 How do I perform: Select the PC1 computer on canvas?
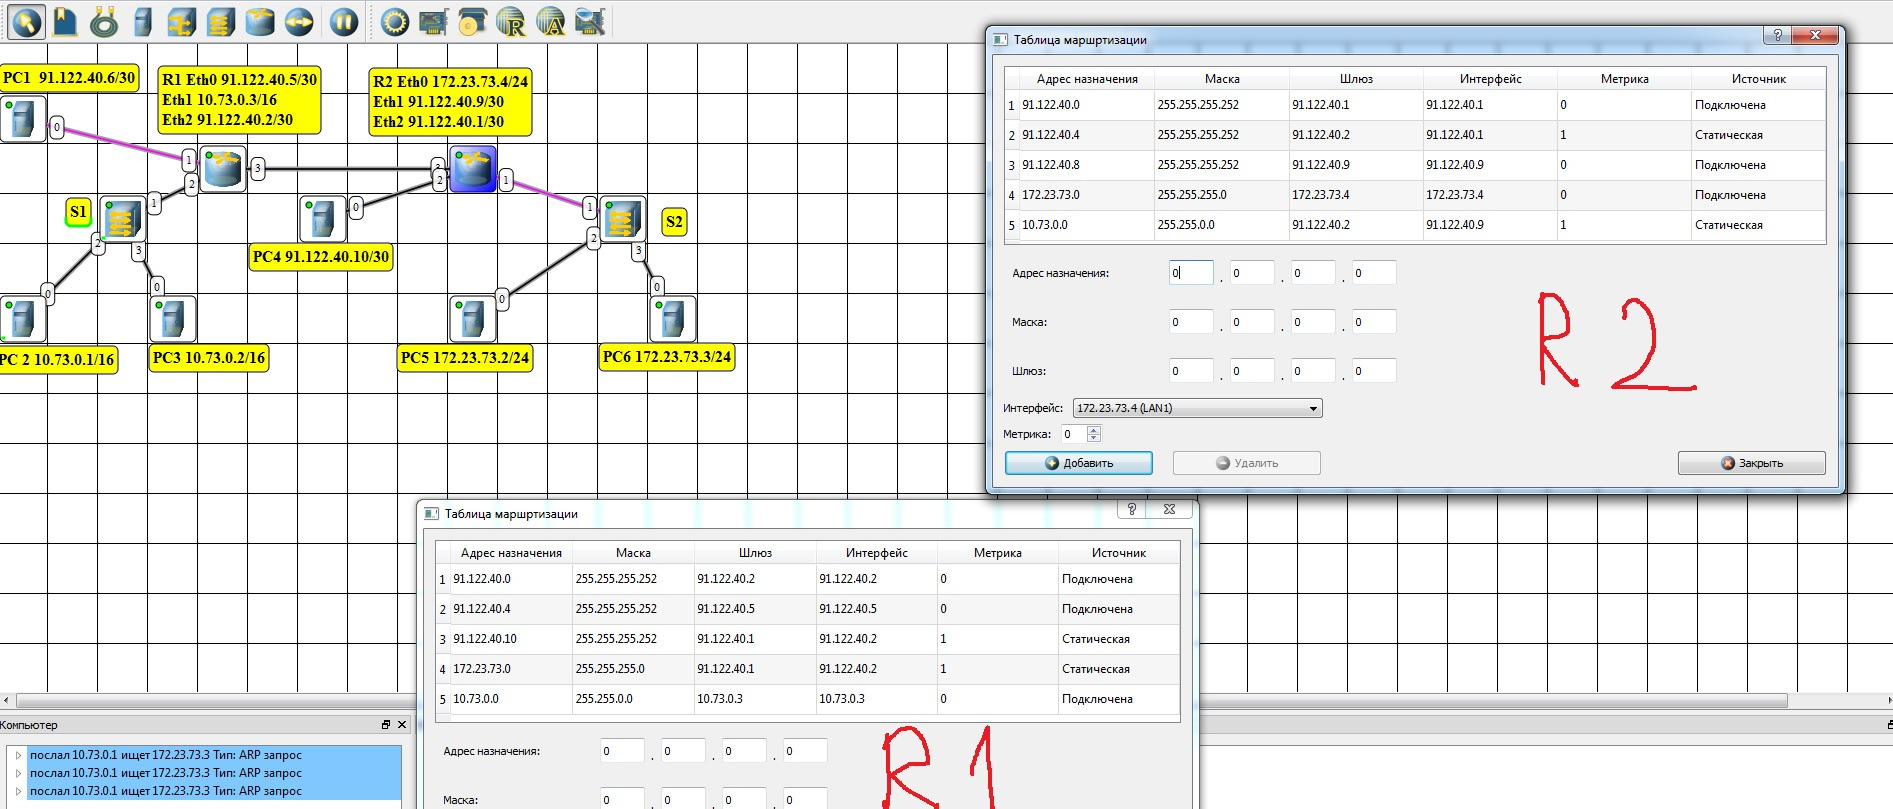pyautogui.click(x=22, y=119)
